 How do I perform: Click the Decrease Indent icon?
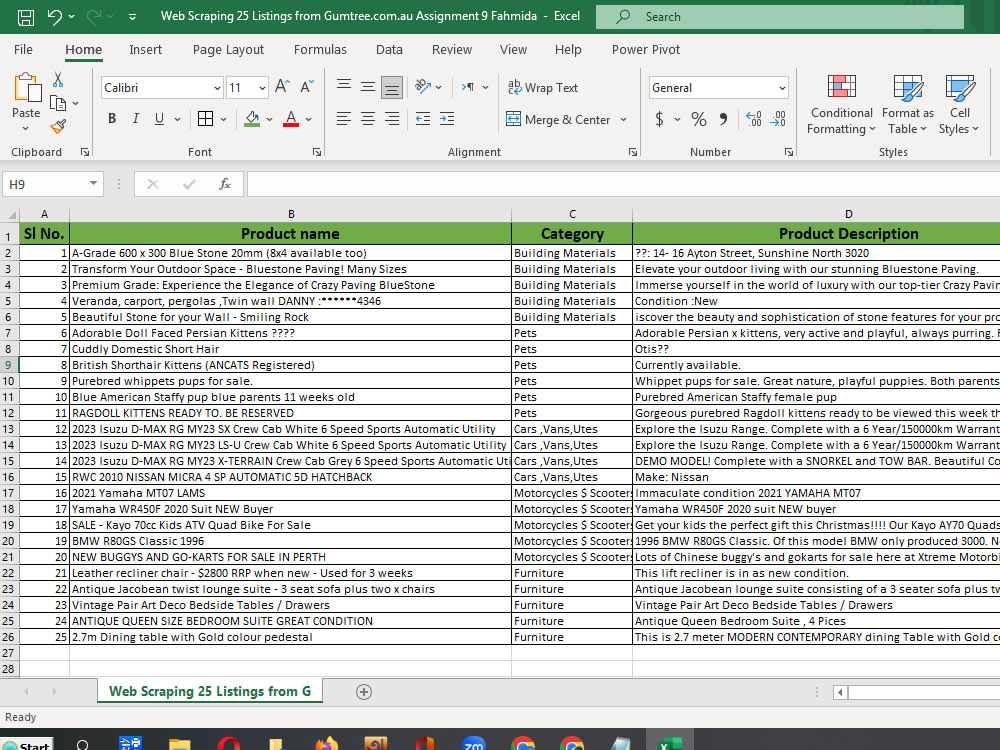(423, 119)
